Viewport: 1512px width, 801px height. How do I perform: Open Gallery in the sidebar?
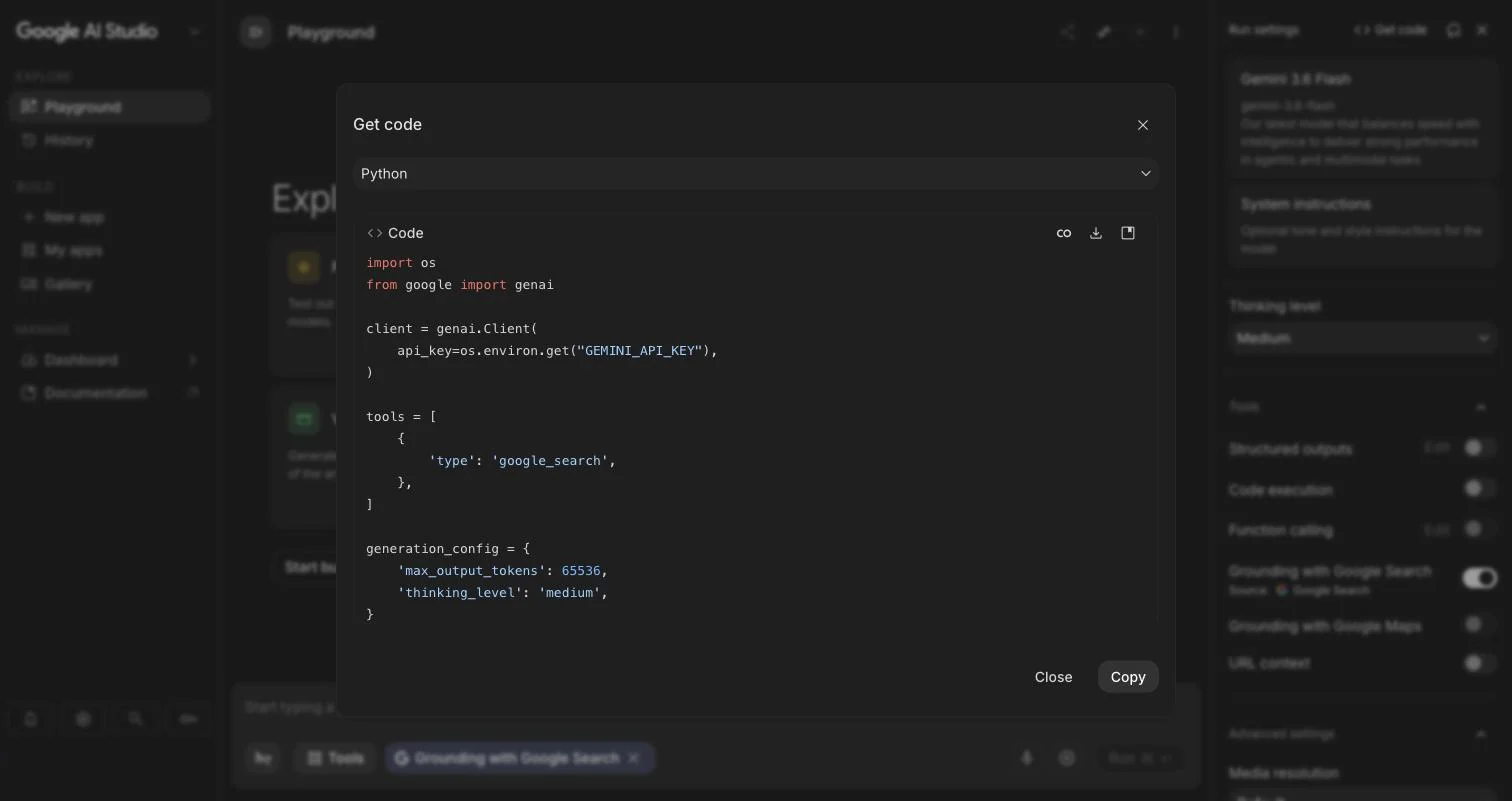pos(109,285)
